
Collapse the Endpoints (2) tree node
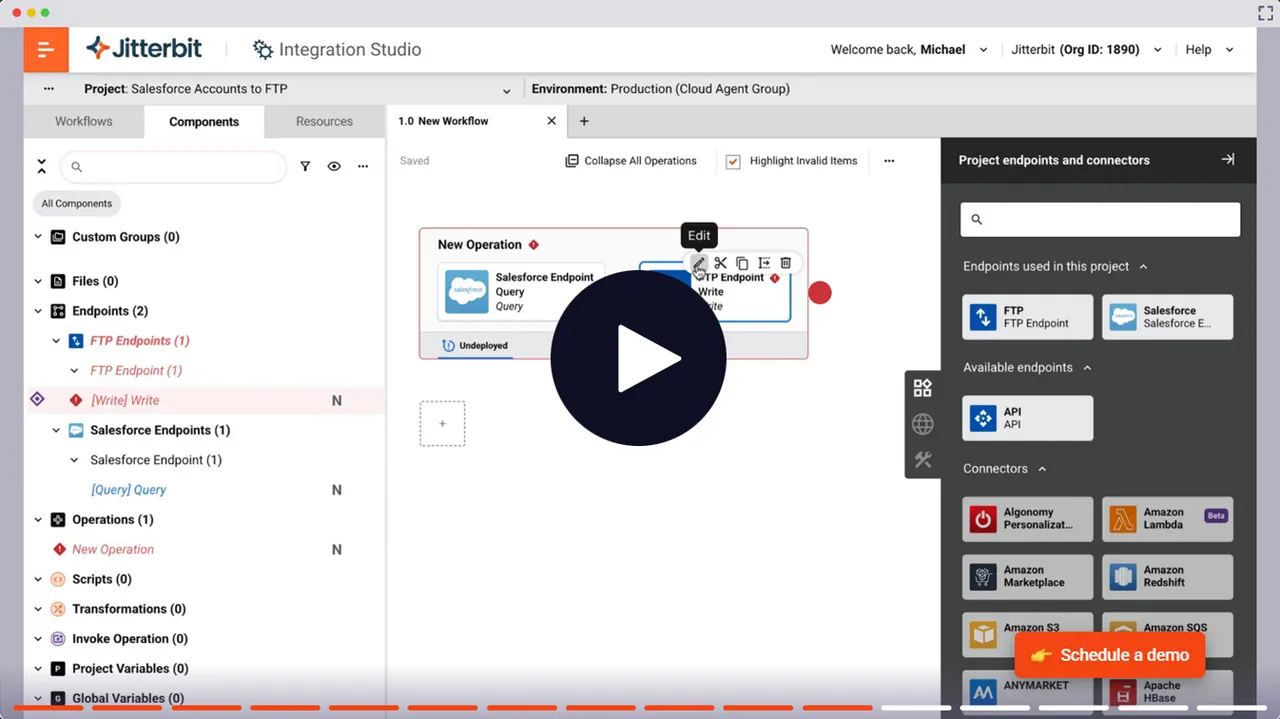point(38,312)
